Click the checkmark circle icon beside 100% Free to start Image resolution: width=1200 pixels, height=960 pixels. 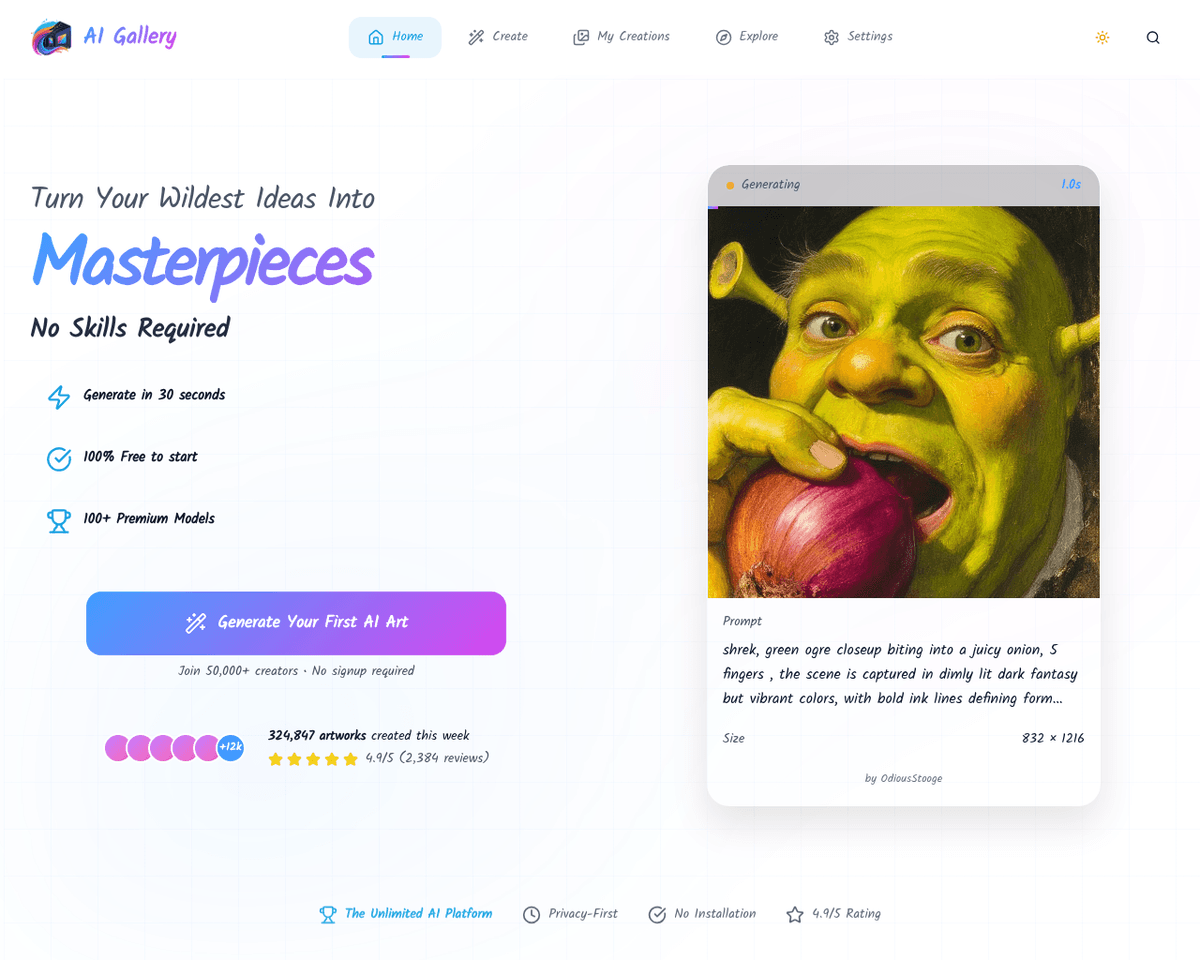(59, 458)
